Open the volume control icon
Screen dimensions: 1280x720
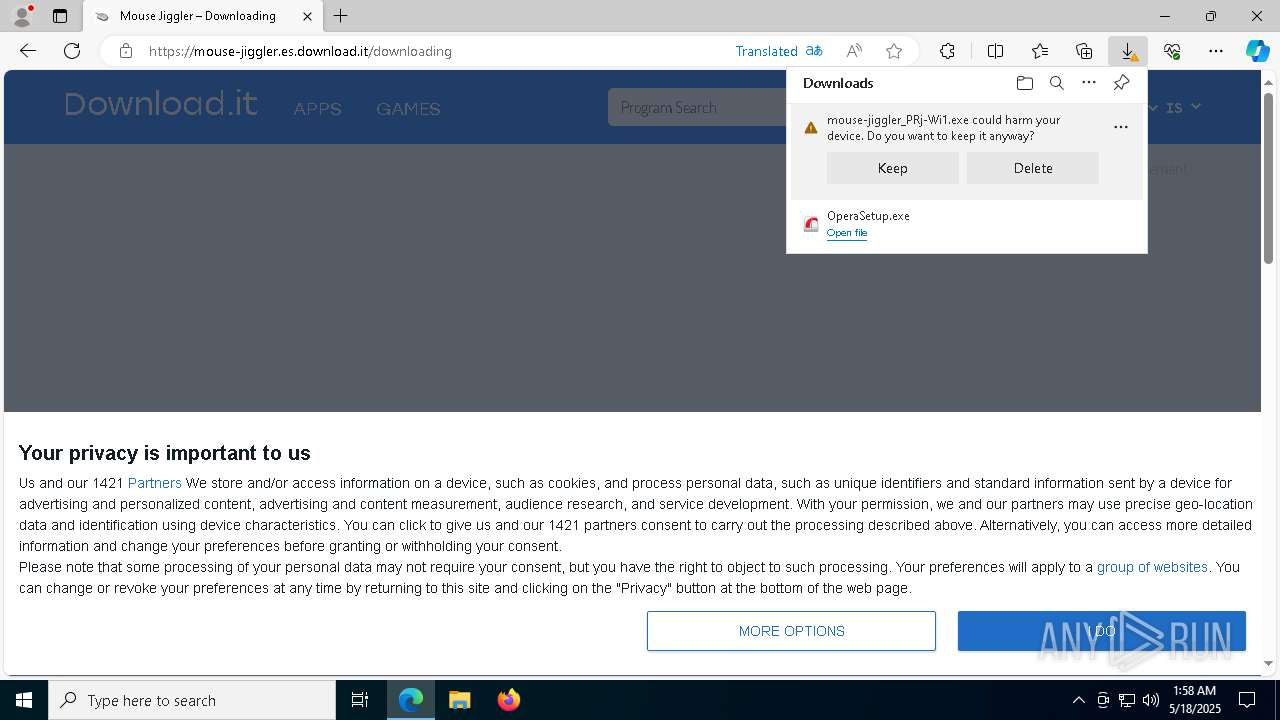tap(1151, 700)
